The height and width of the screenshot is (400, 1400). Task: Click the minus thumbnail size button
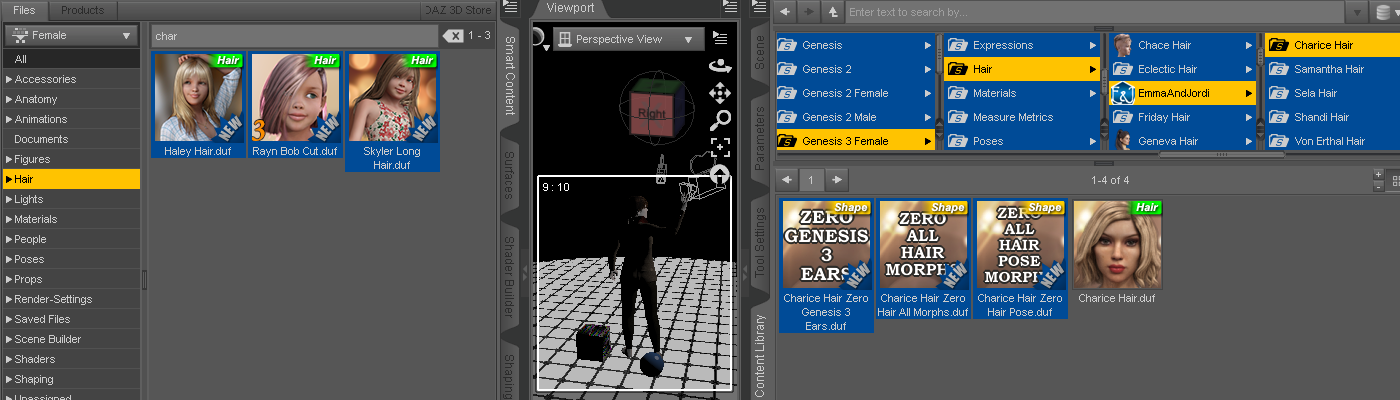coord(1379,186)
